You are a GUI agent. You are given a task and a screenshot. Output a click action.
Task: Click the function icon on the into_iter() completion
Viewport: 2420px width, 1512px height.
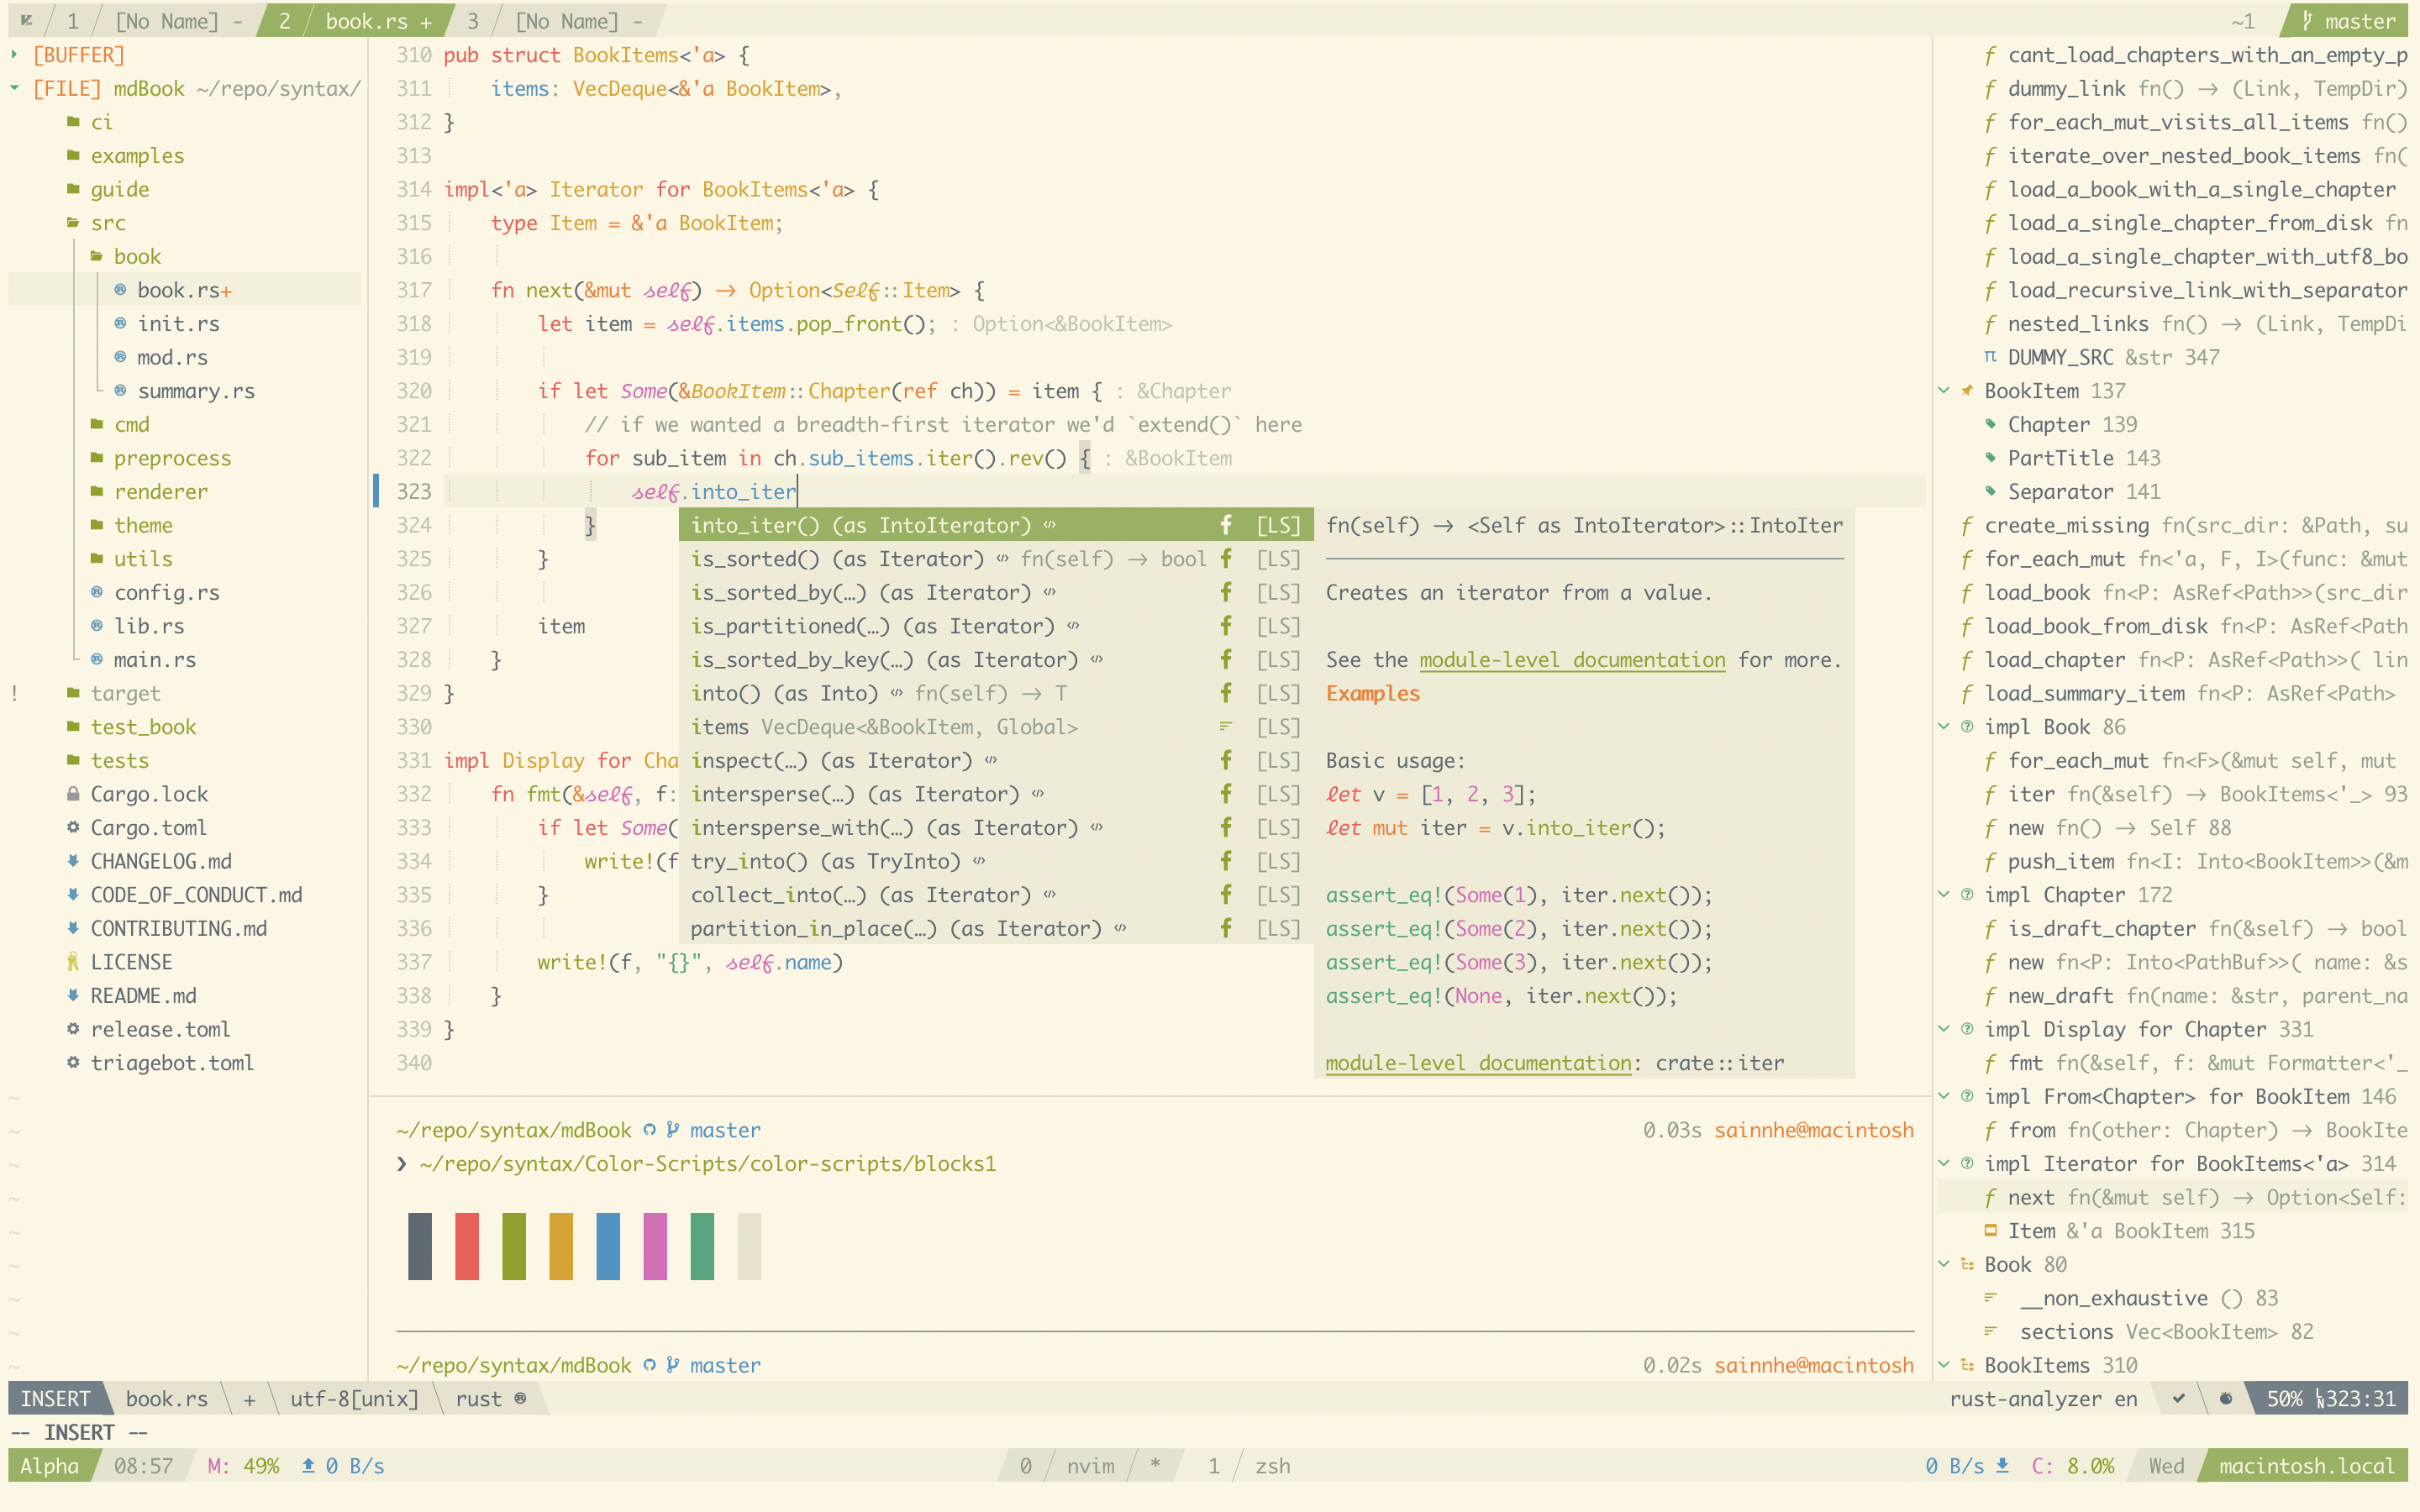(1226, 525)
